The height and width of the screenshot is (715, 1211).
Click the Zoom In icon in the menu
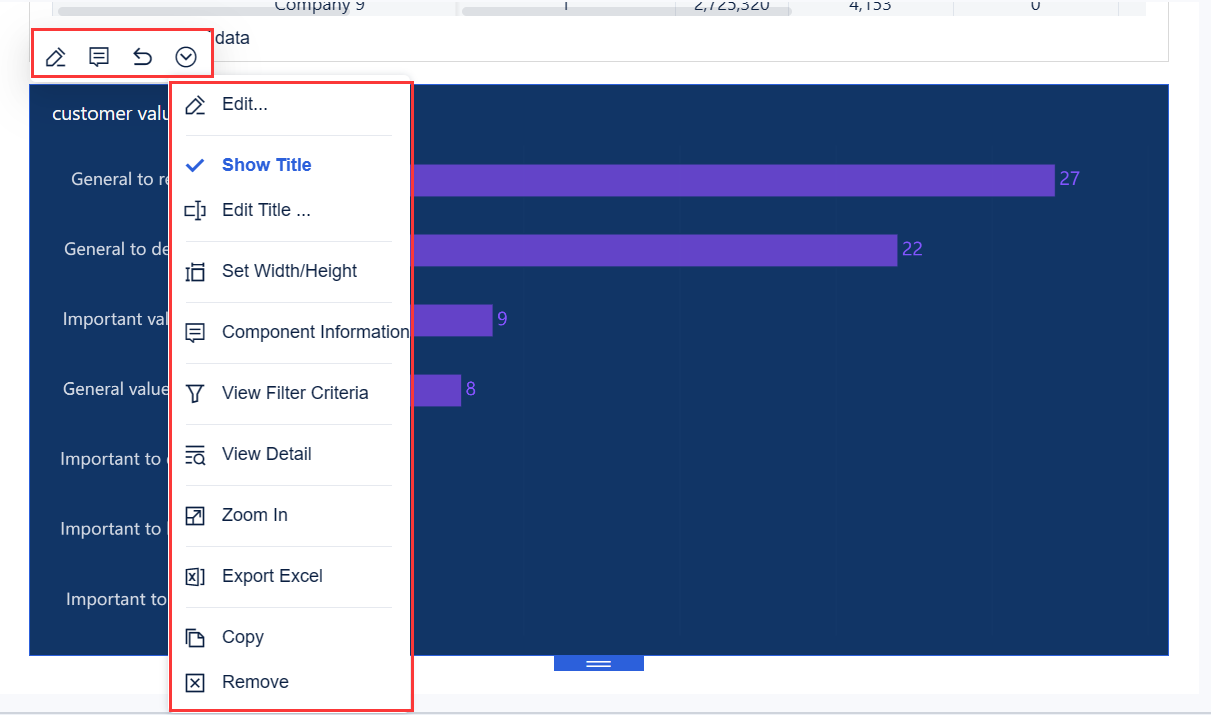click(194, 514)
